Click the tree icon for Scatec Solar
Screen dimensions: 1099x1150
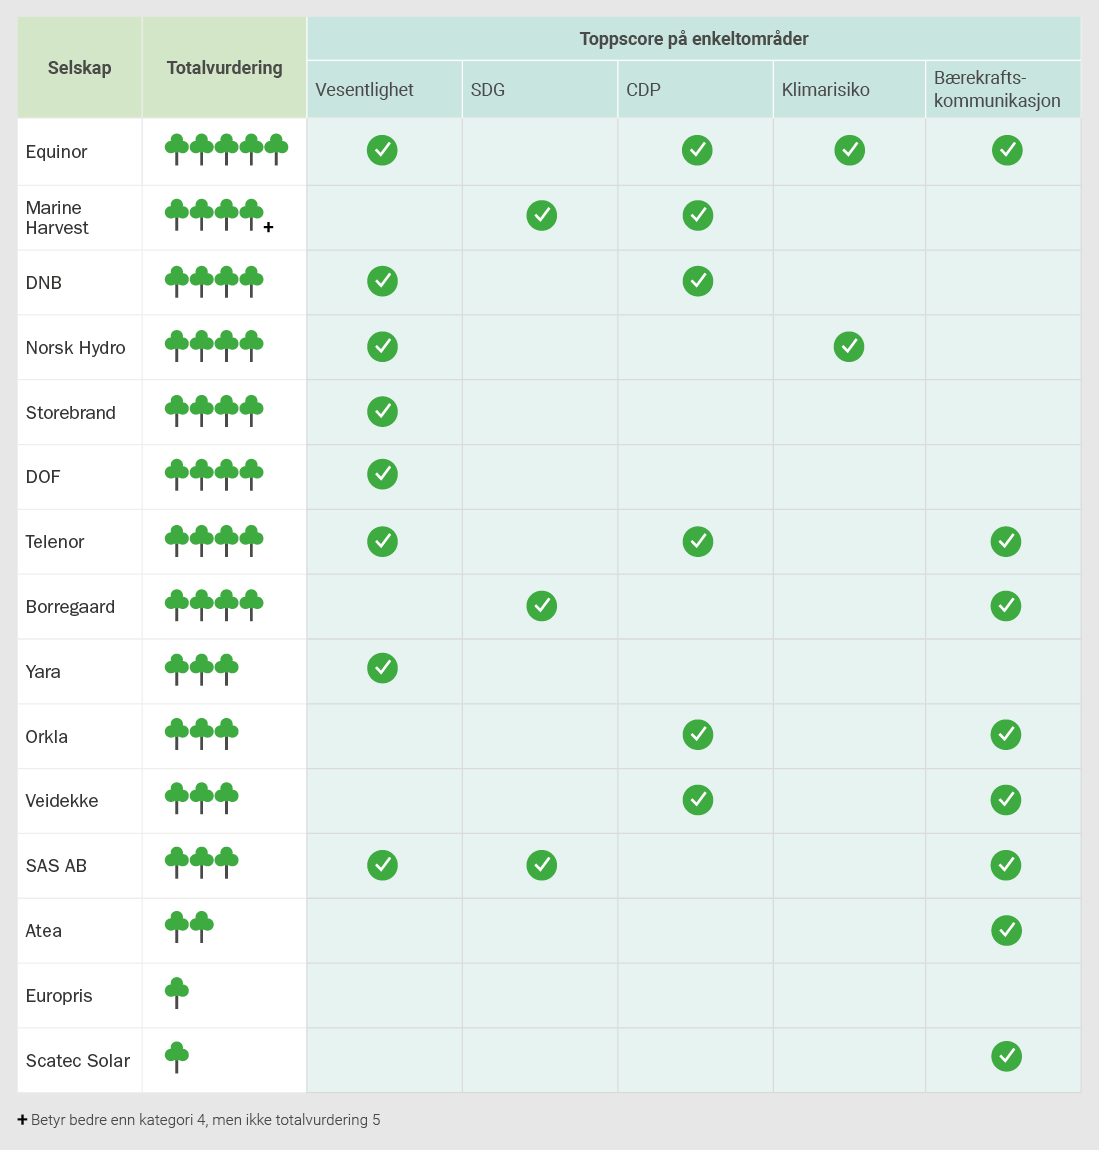click(177, 1058)
